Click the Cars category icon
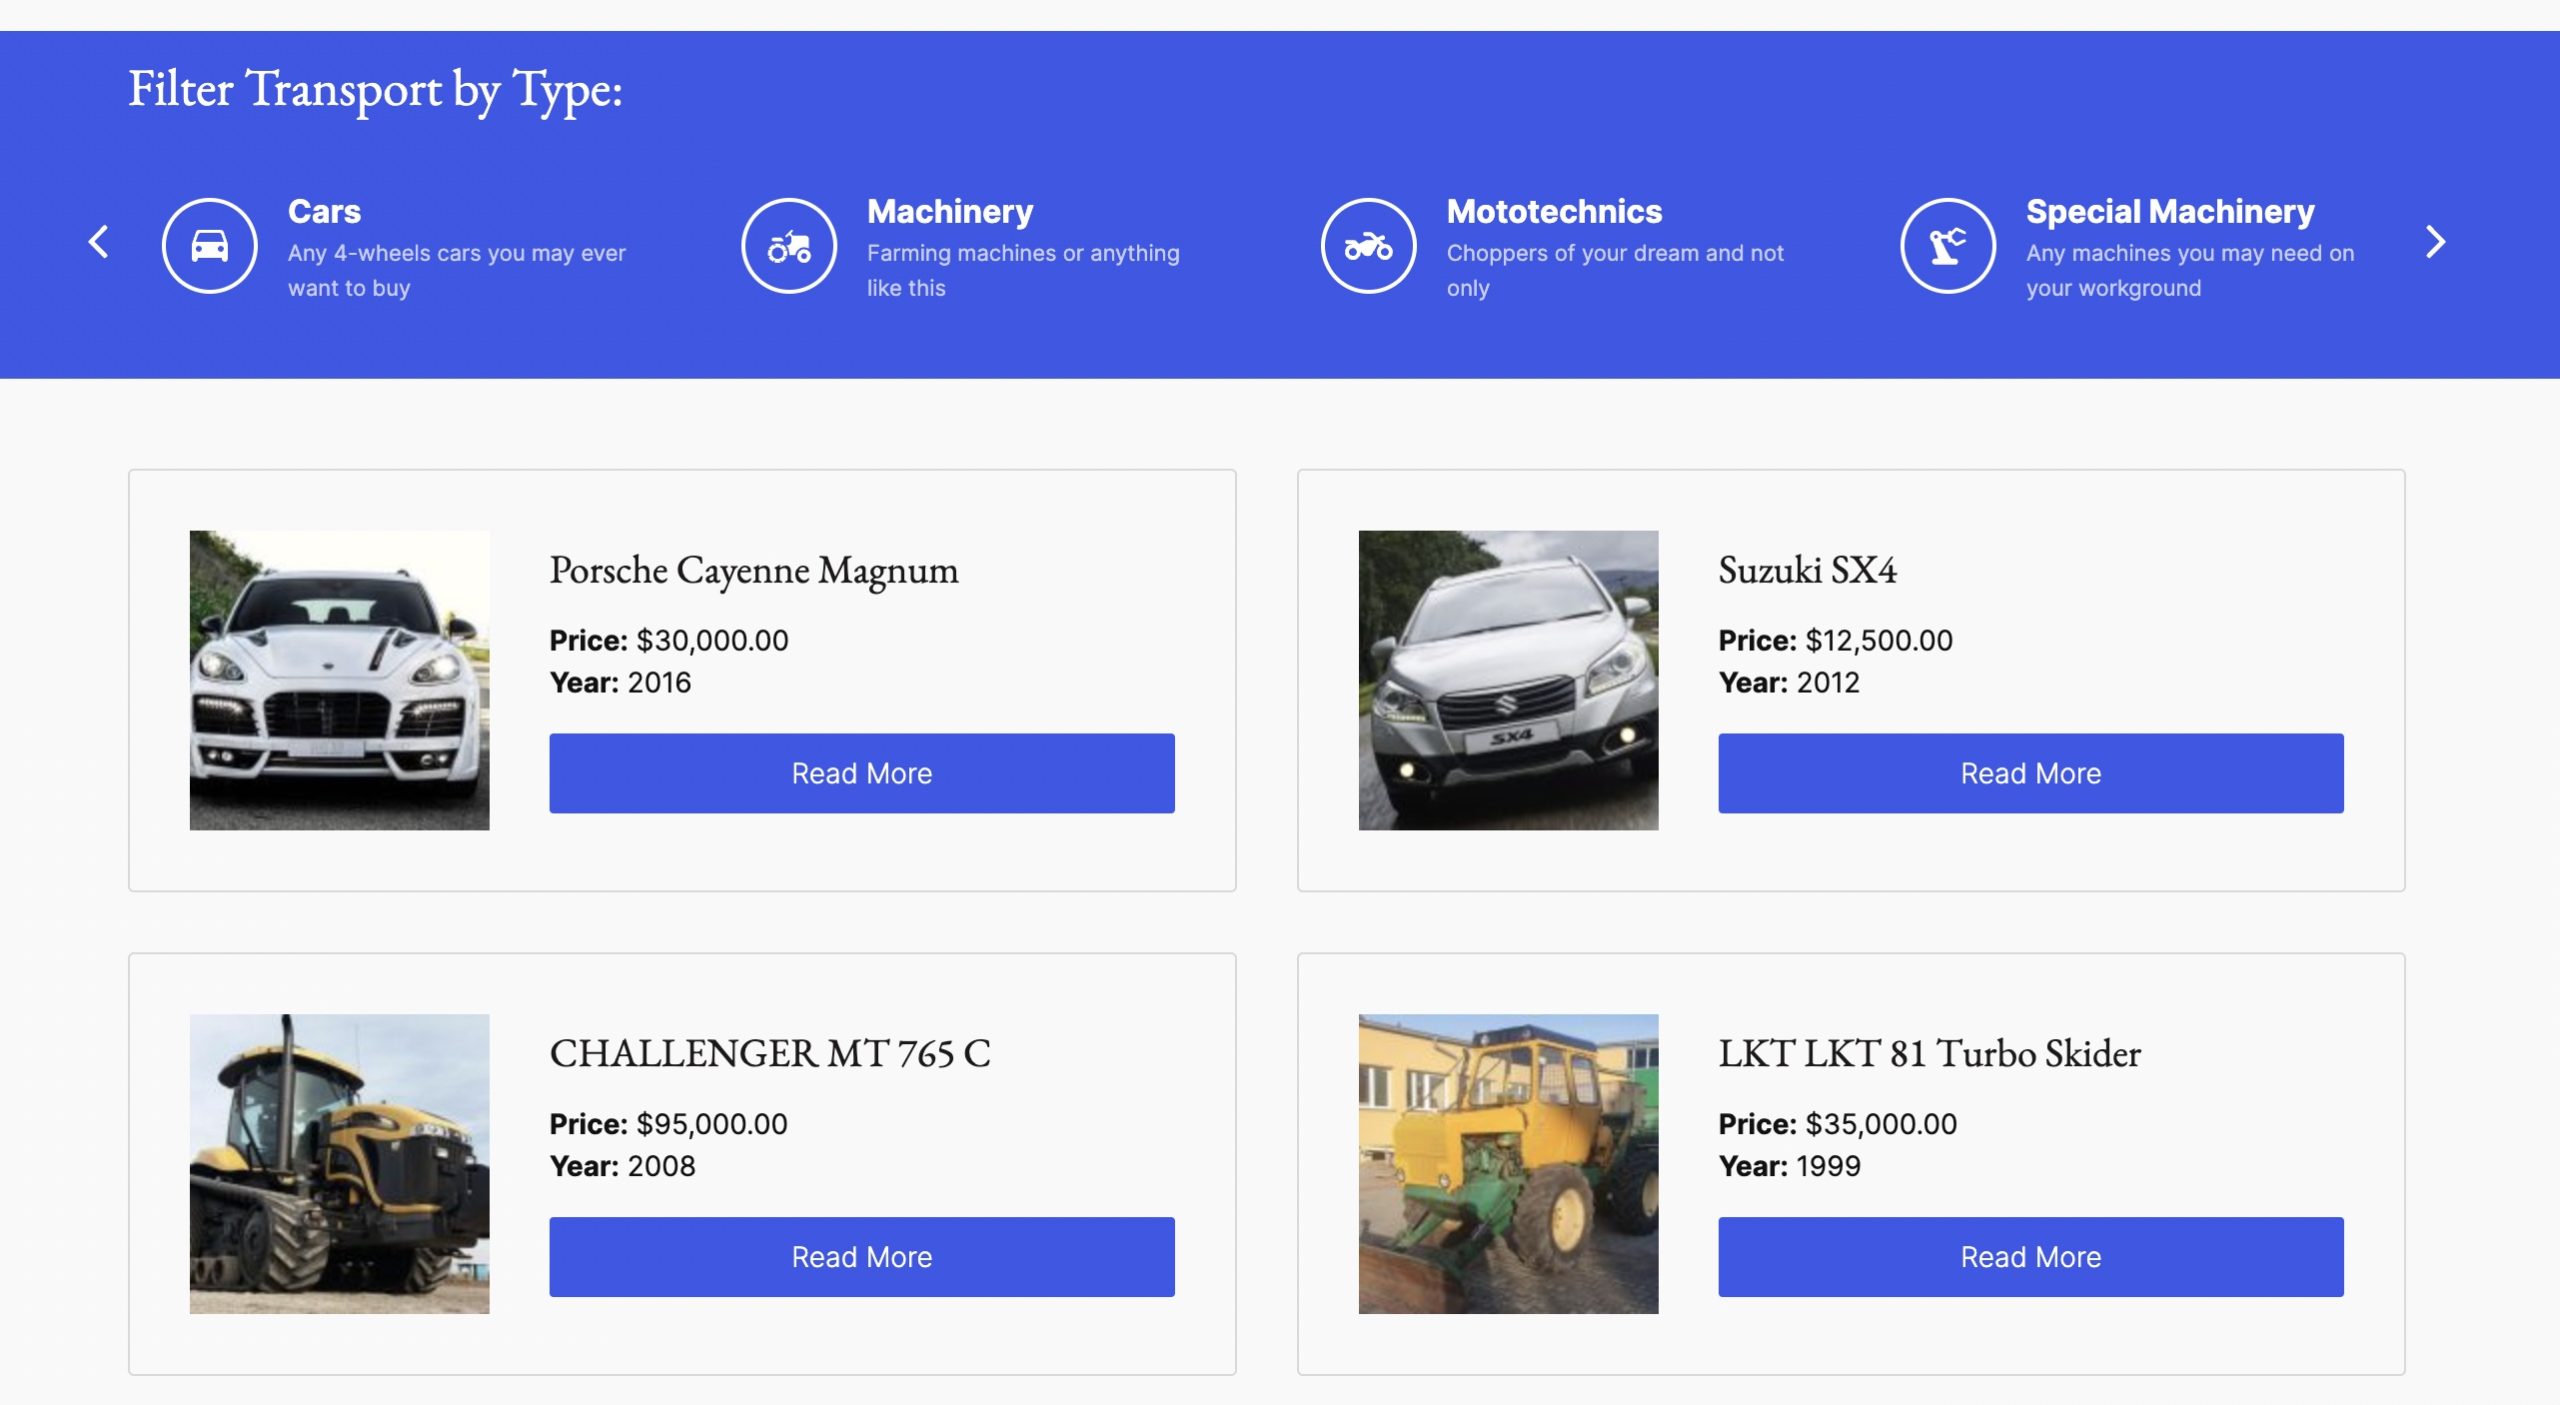Screen dimensions: 2560x1405 (x=208, y=244)
